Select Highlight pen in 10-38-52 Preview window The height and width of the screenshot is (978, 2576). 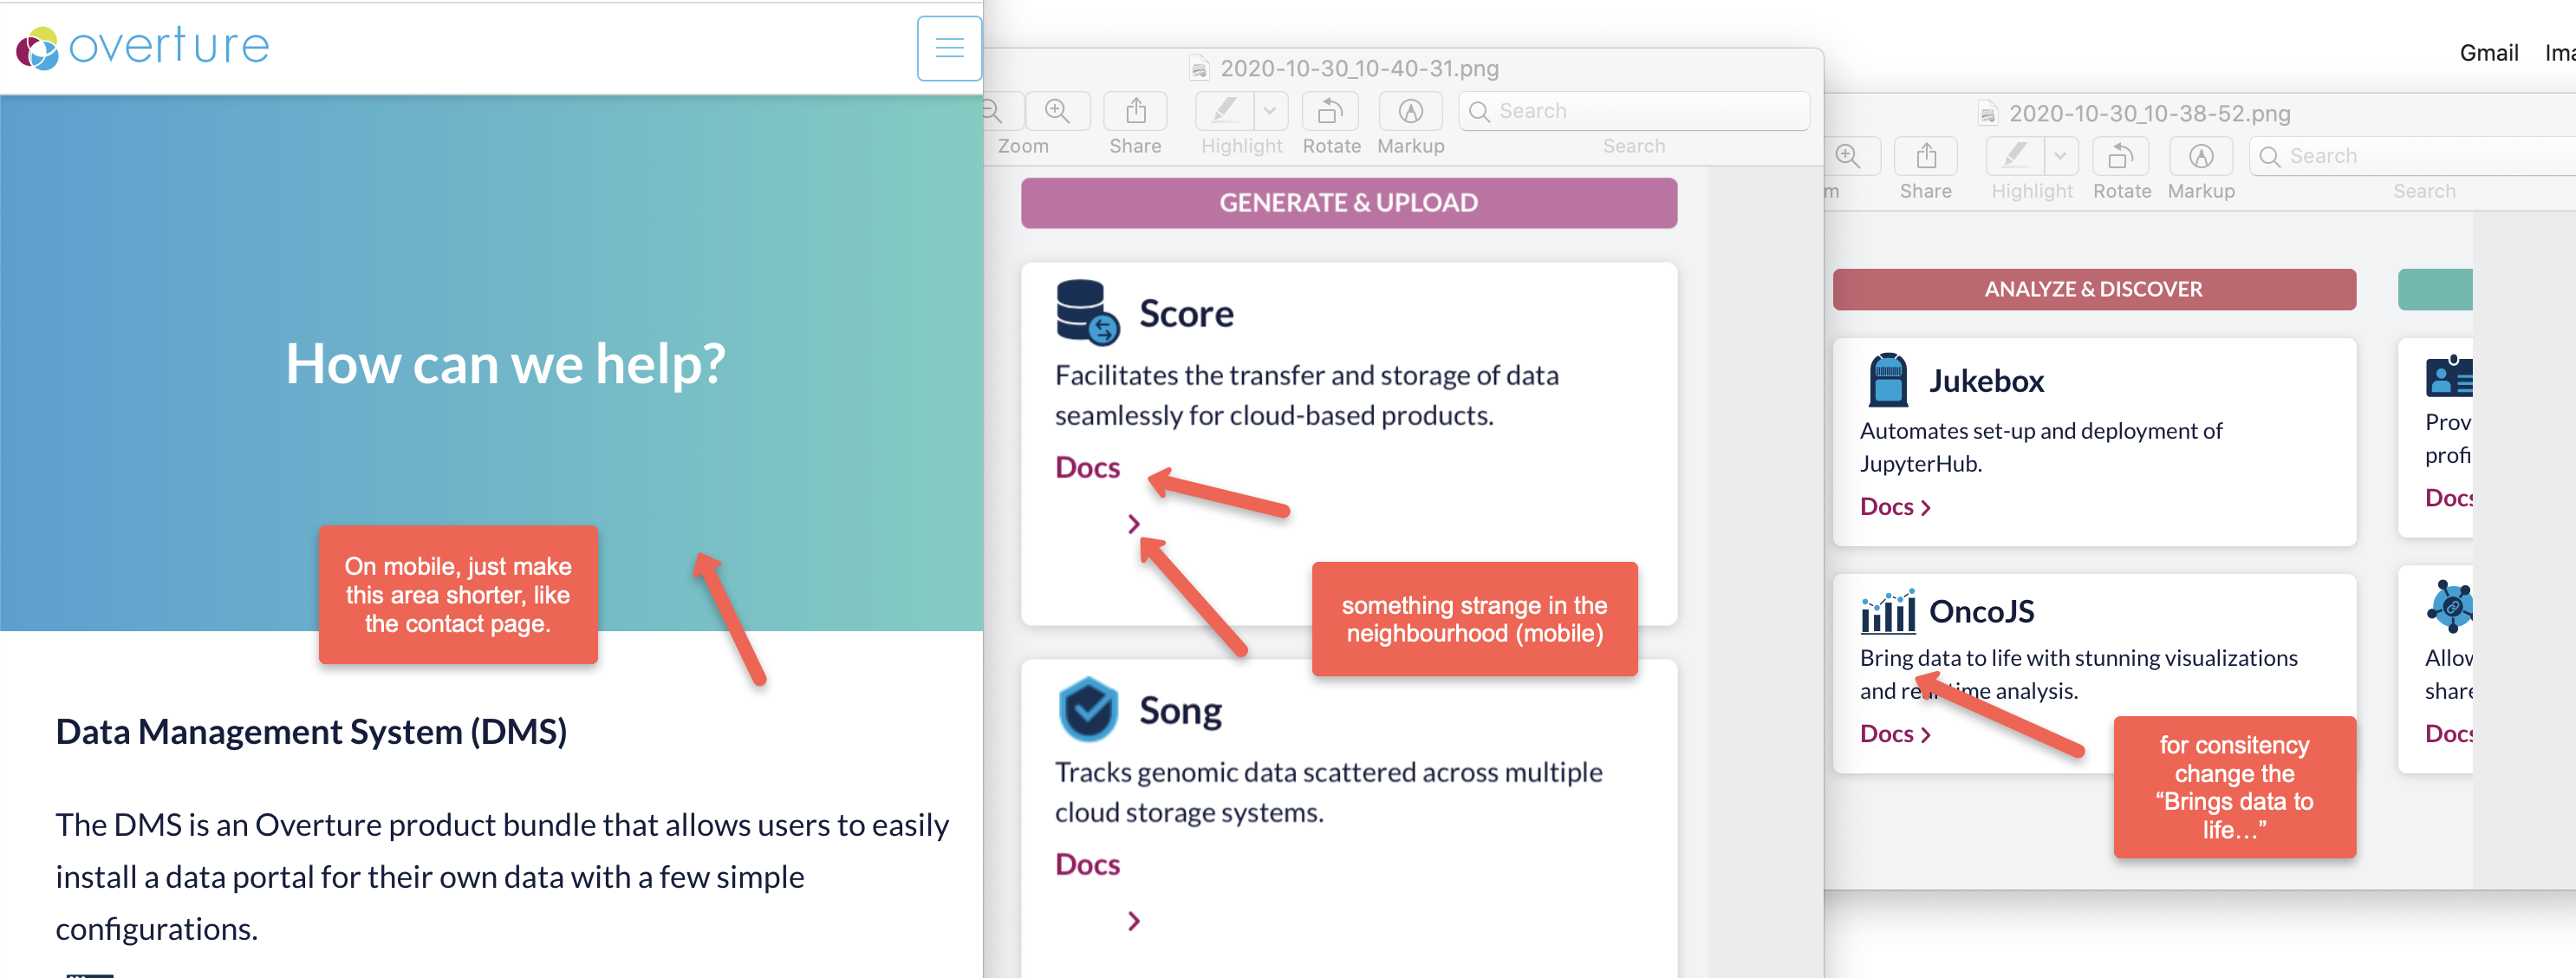2015,156
